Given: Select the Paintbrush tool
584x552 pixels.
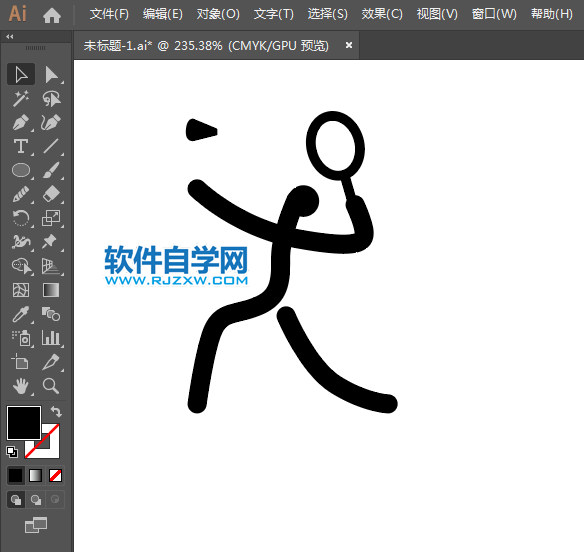Looking at the screenshot, I should (x=51, y=170).
